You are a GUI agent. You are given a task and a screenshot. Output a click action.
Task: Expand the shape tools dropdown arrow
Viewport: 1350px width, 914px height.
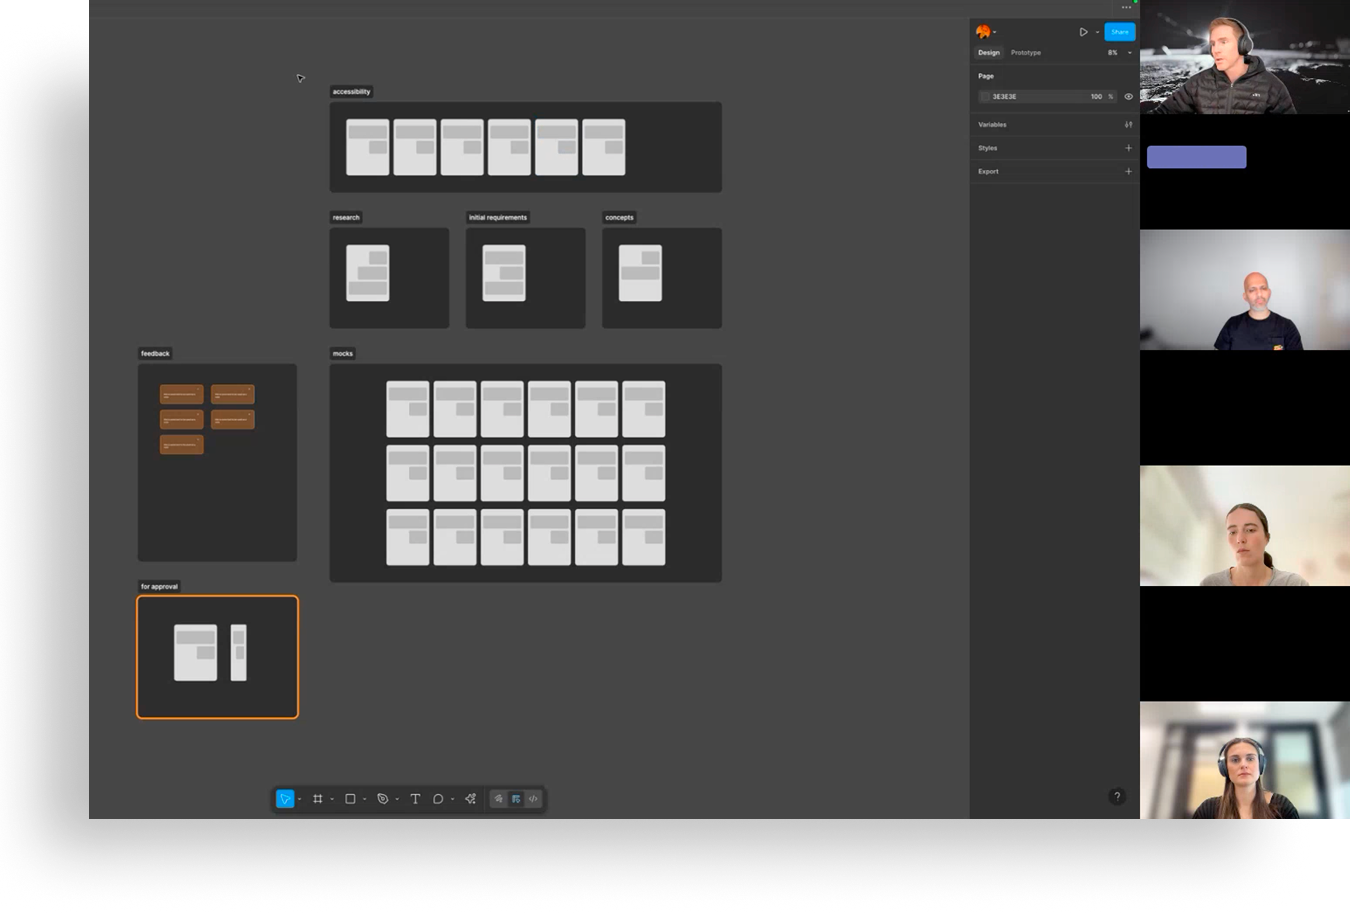coord(364,799)
